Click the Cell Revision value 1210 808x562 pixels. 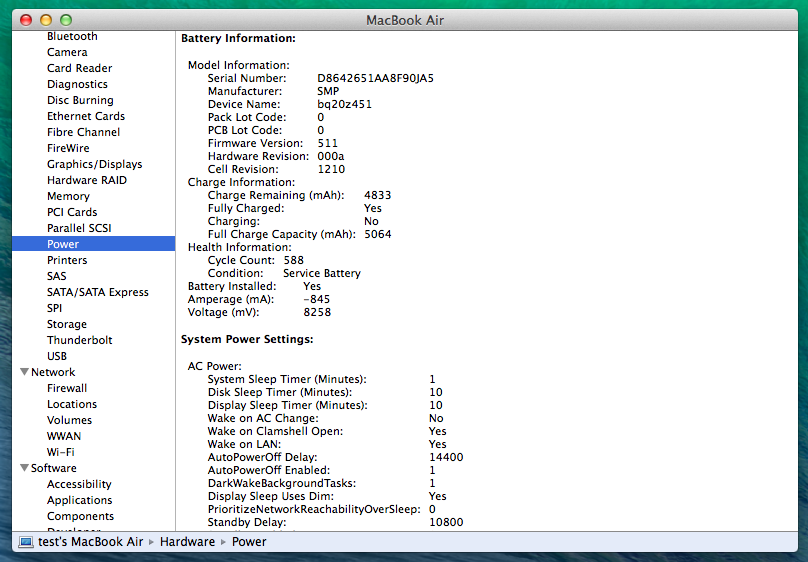(331, 169)
